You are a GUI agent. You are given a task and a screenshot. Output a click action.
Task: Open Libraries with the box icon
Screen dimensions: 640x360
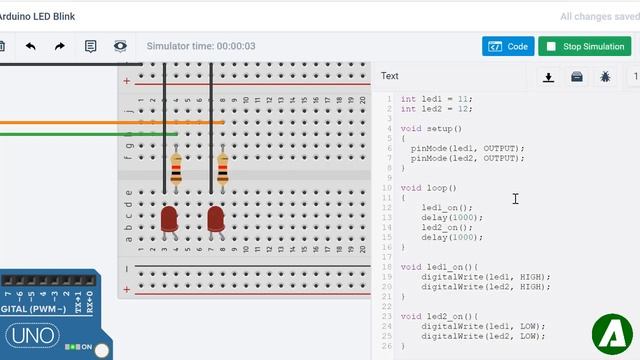[577, 77]
